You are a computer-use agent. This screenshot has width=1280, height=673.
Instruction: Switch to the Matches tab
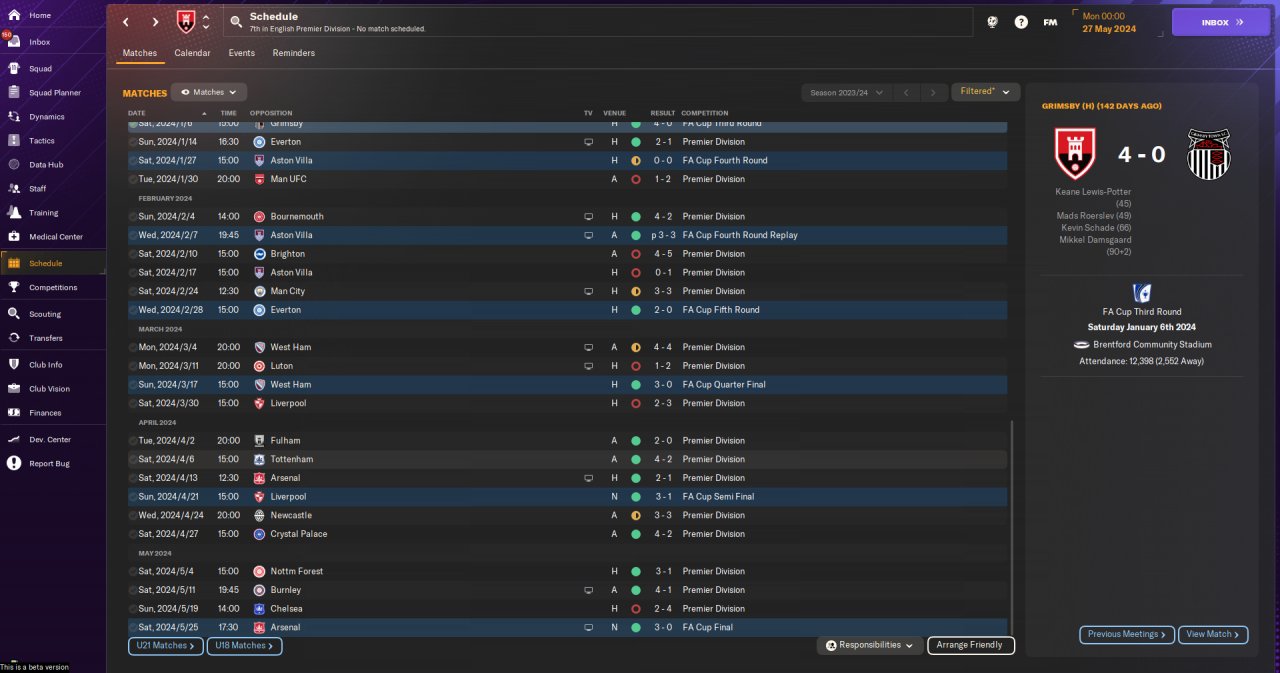coord(140,53)
